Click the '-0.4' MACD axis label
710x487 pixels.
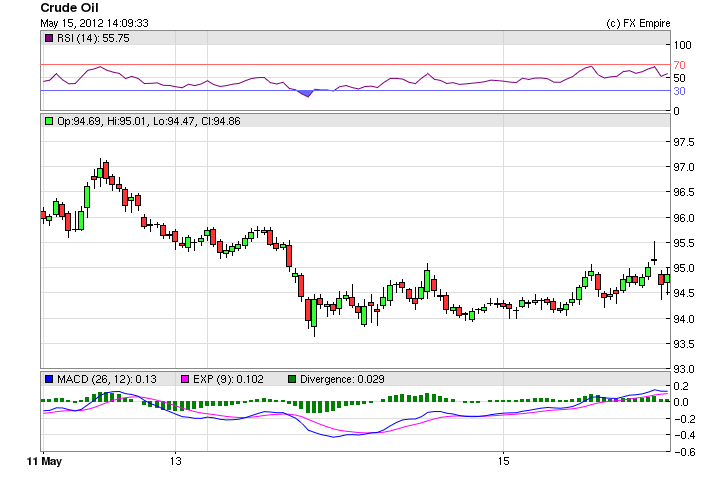pyautogui.click(x=683, y=435)
